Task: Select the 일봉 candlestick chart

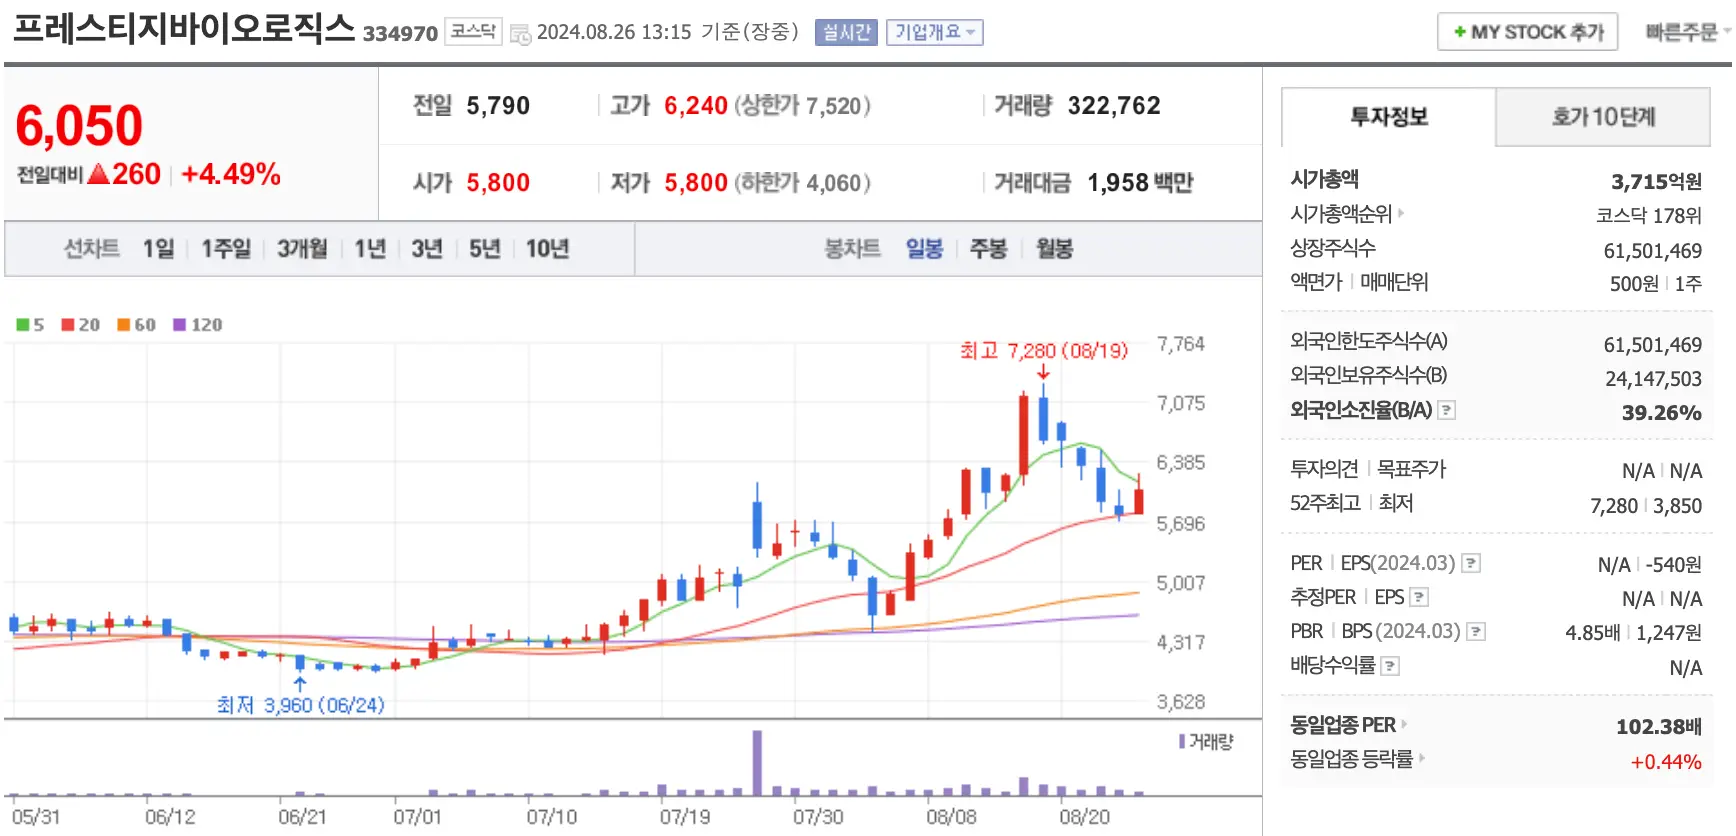Action: [924, 248]
